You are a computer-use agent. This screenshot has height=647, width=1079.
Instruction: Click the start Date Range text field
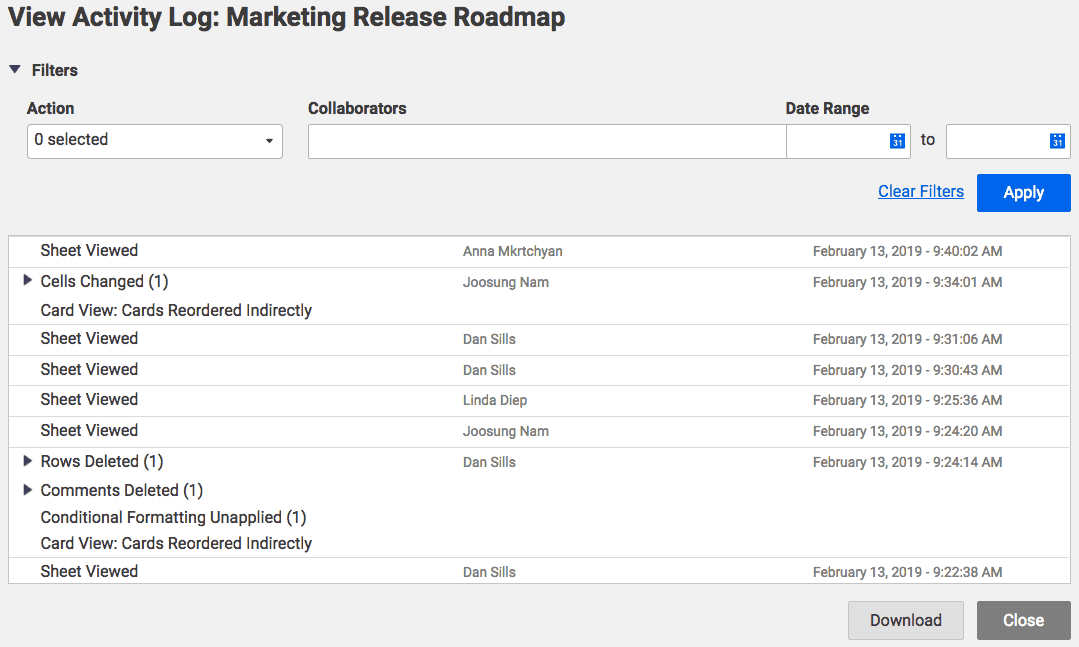click(836, 141)
